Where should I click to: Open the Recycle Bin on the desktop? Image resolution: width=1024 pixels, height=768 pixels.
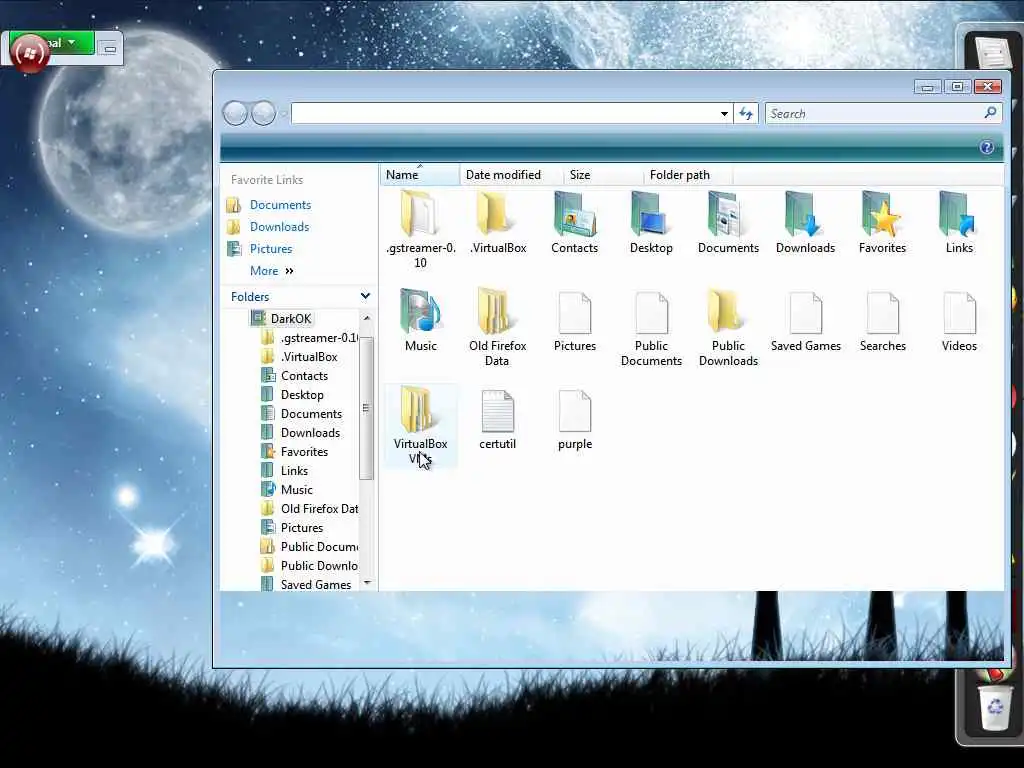point(994,707)
